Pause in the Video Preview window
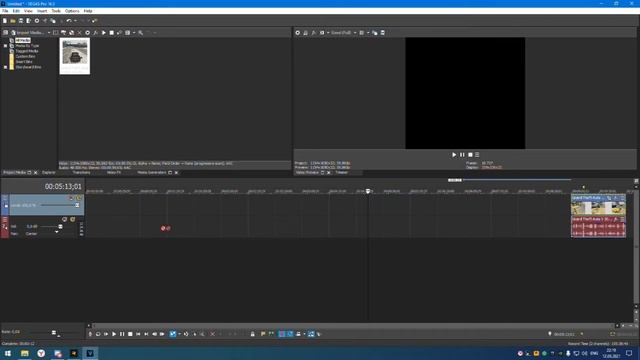The image size is (640, 360). click(462, 155)
